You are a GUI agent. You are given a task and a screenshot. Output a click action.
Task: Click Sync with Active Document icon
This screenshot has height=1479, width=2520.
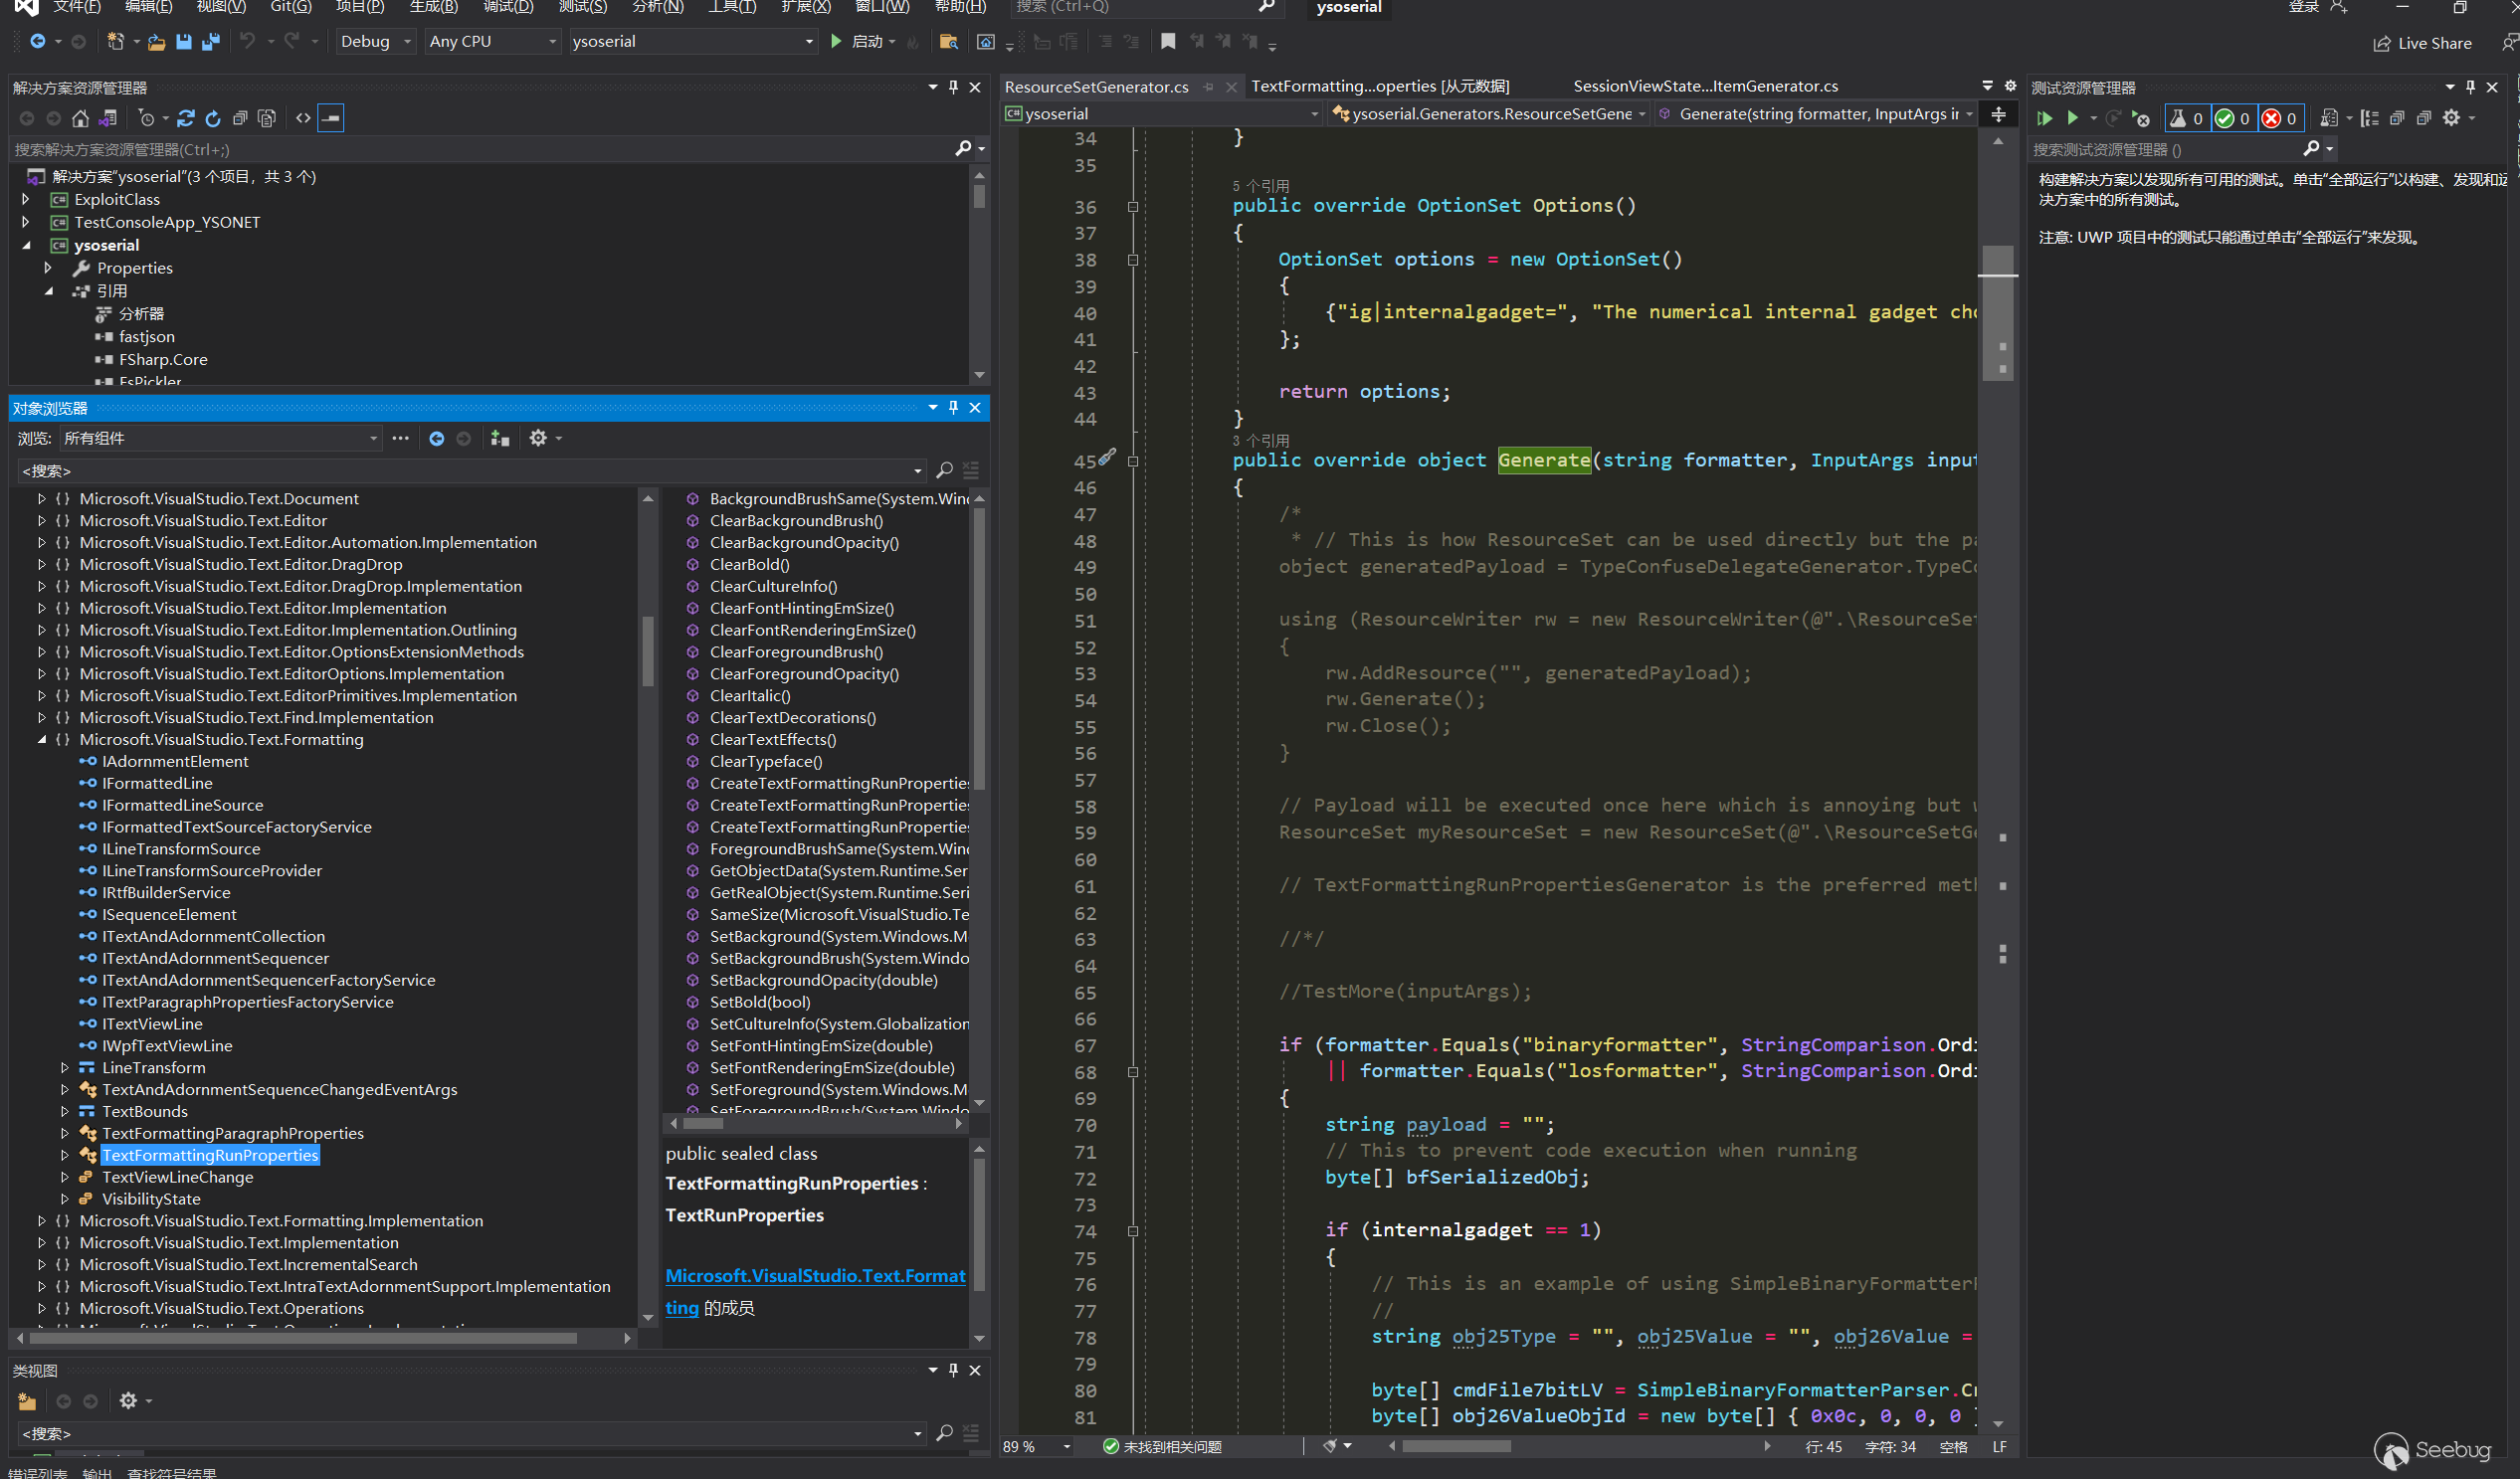[x=186, y=118]
